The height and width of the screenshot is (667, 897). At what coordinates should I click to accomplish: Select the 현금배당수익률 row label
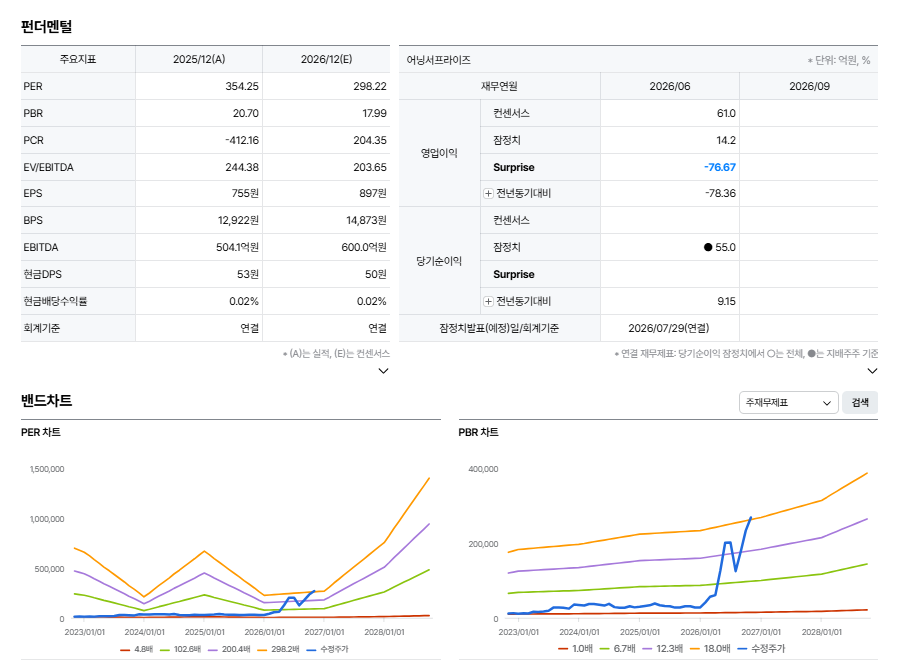[x=55, y=301]
